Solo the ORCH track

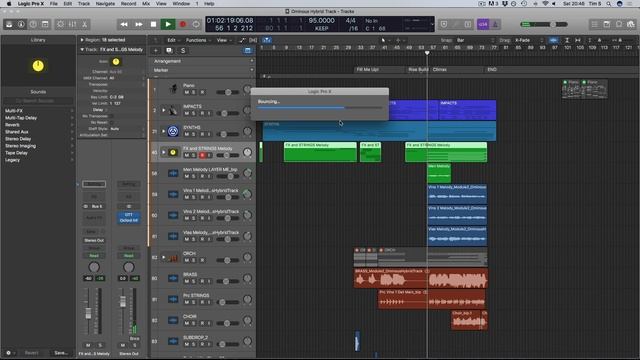[194, 260]
